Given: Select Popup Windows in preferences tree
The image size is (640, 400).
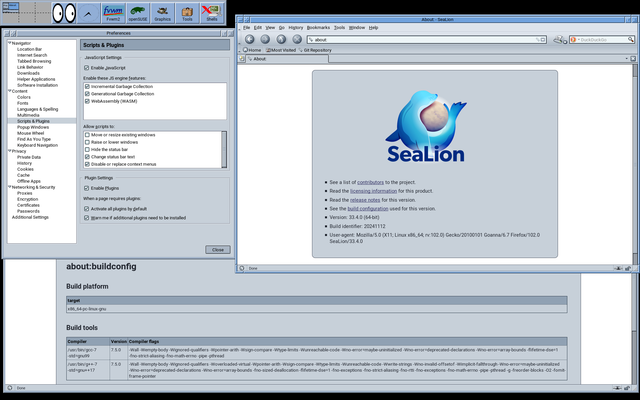Looking at the screenshot, I should (33, 127).
